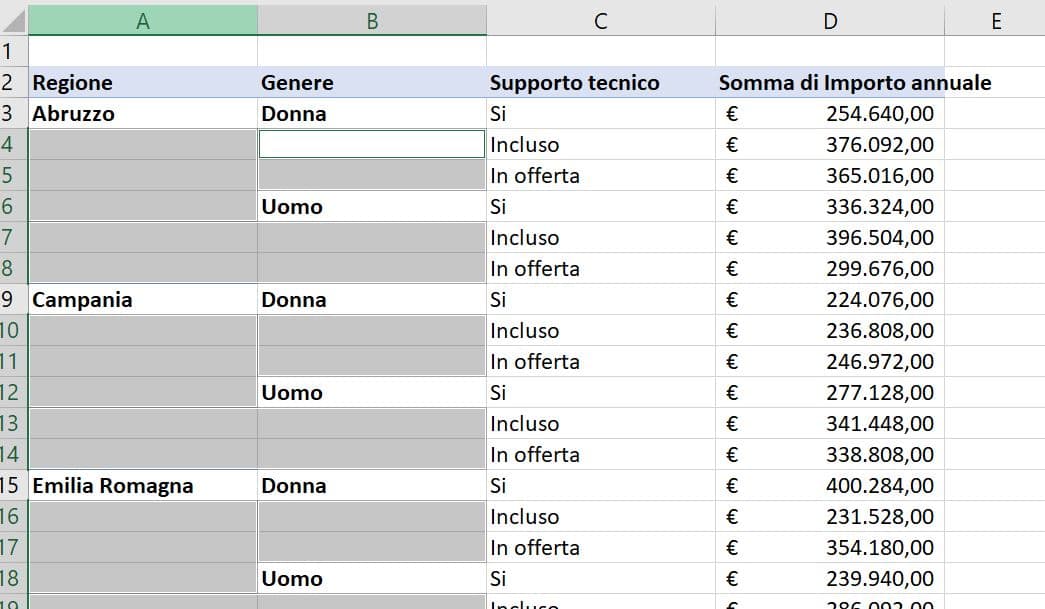Viewport: 1045px width, 609px height.
Task: Select the Emilia Romagna cell
Action: [x=143, y=485]
